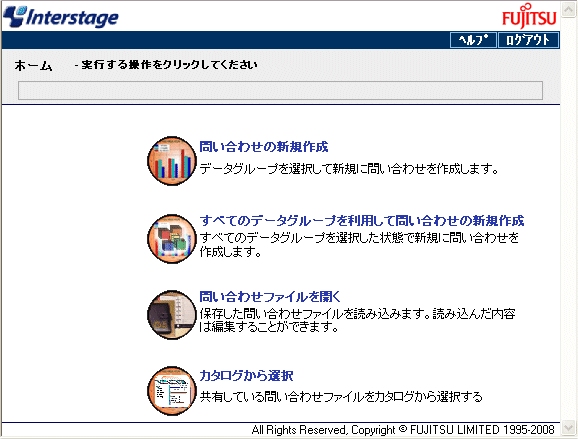Click the text 実行する操作をクリックしてください
This screenshot has height=439, width=578.
click(169, 65)
